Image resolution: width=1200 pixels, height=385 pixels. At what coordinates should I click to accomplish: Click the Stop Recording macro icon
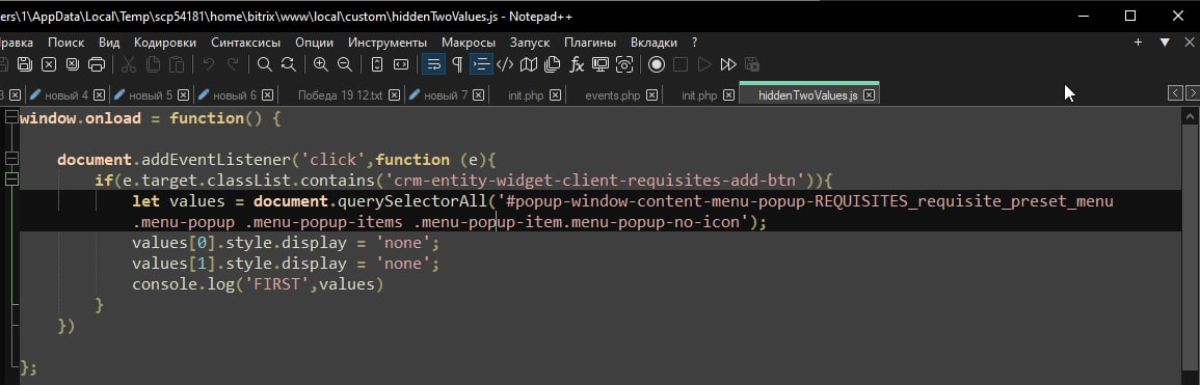click(681, 65)
